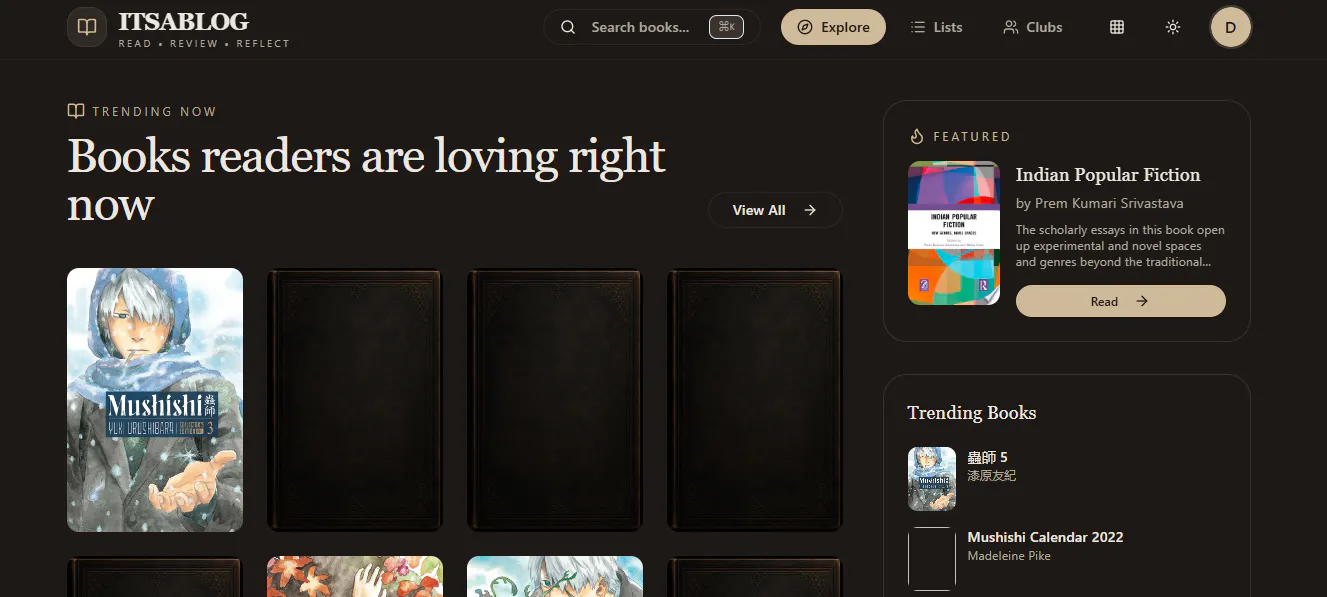Toggle light mode with sun icon
1327x597 pixels.
[1173, 27]
